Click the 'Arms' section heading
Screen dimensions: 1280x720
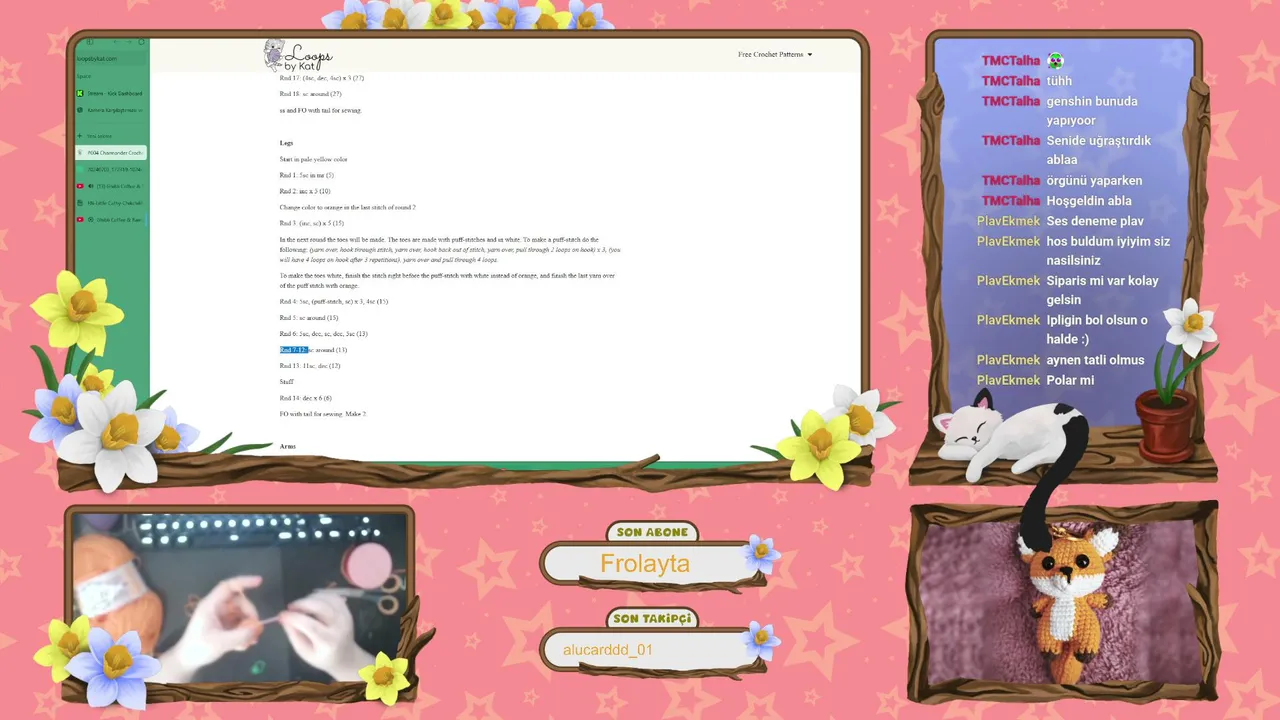point(288,446)
